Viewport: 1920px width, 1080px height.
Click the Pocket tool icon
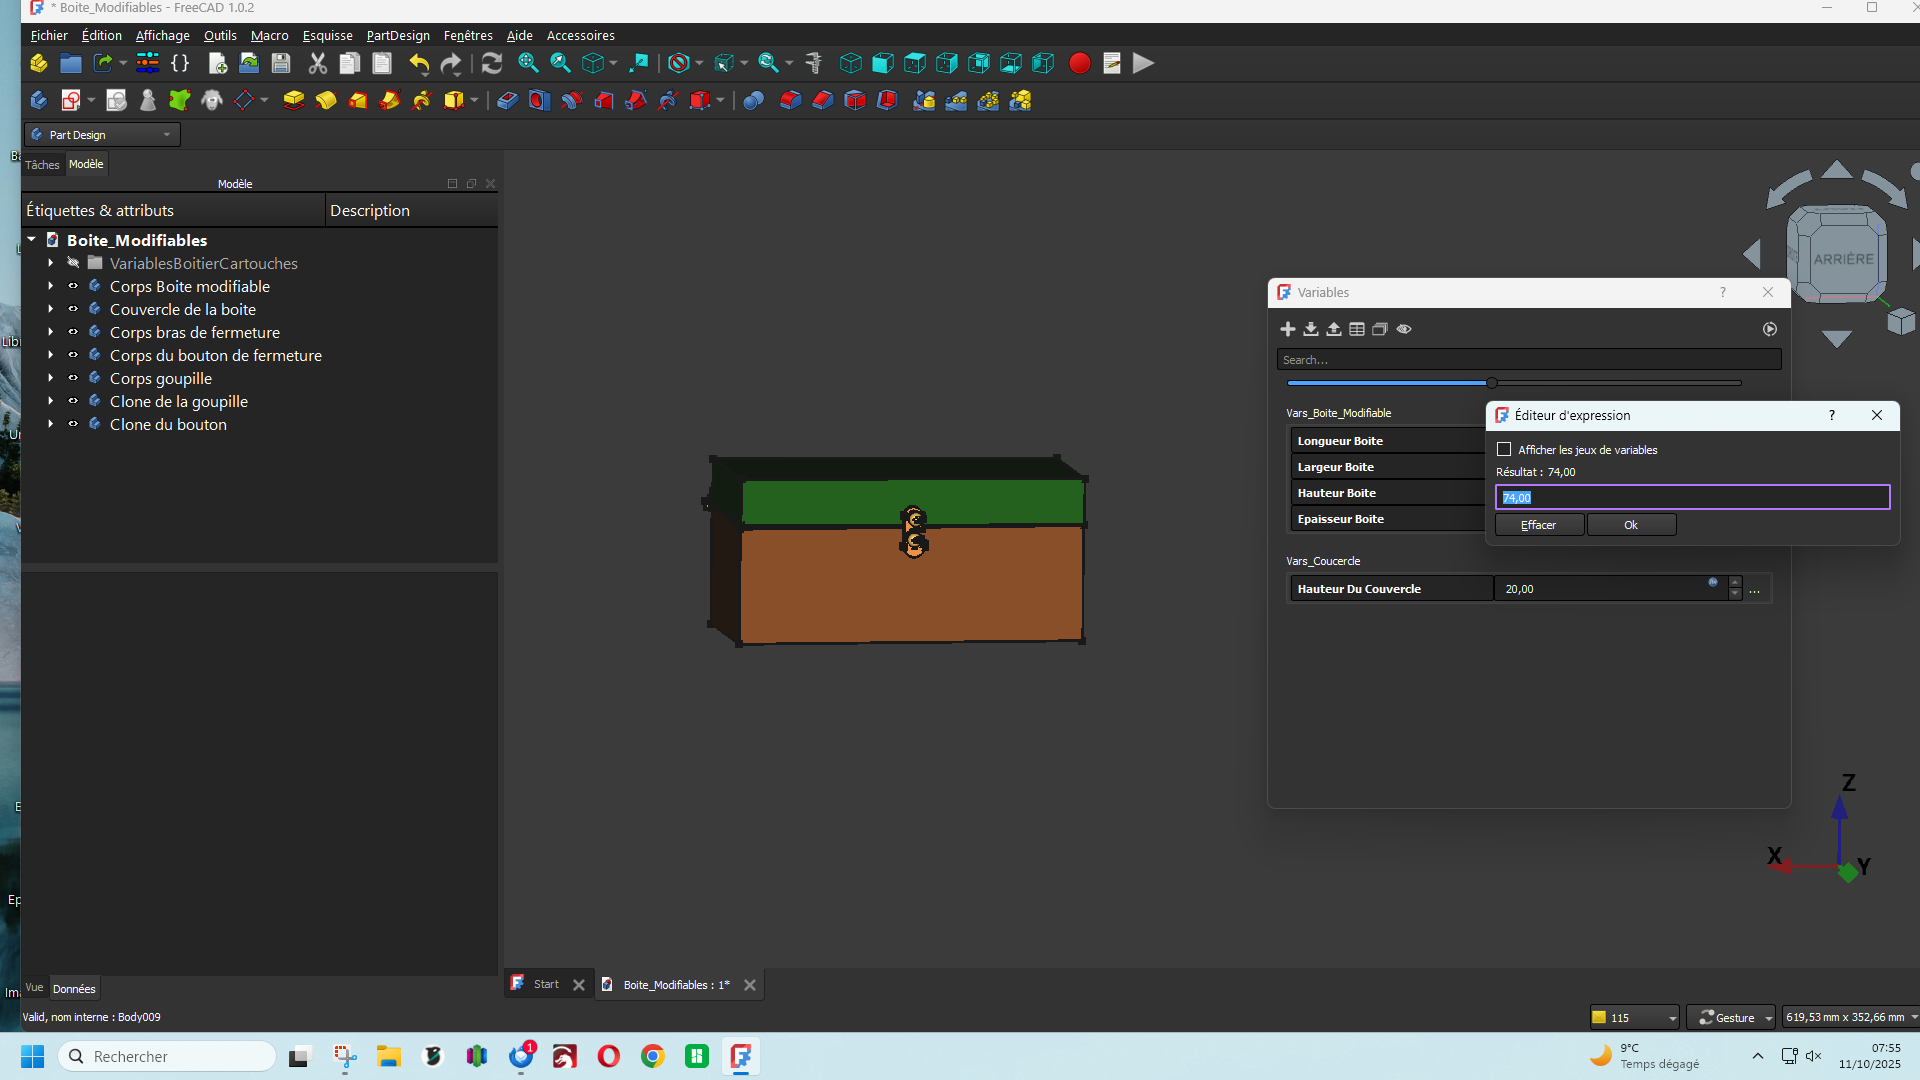click(507, 100)
